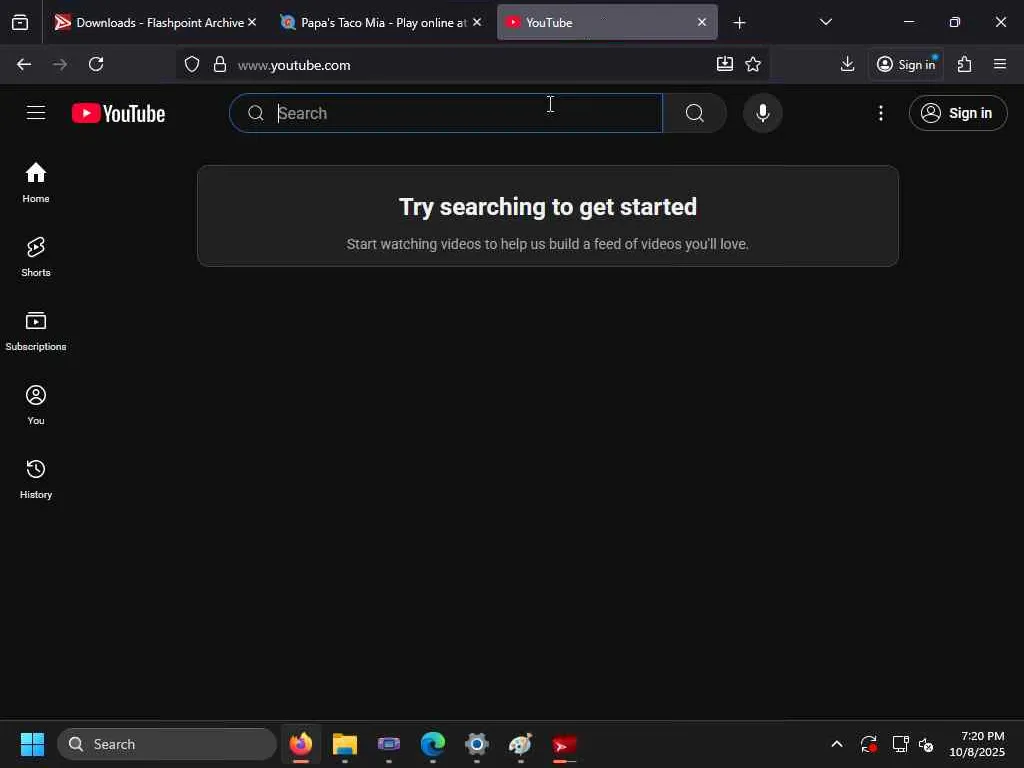Open YouTube settings three-dot menu
This screenshot has width=1024, height=768.
880,113
